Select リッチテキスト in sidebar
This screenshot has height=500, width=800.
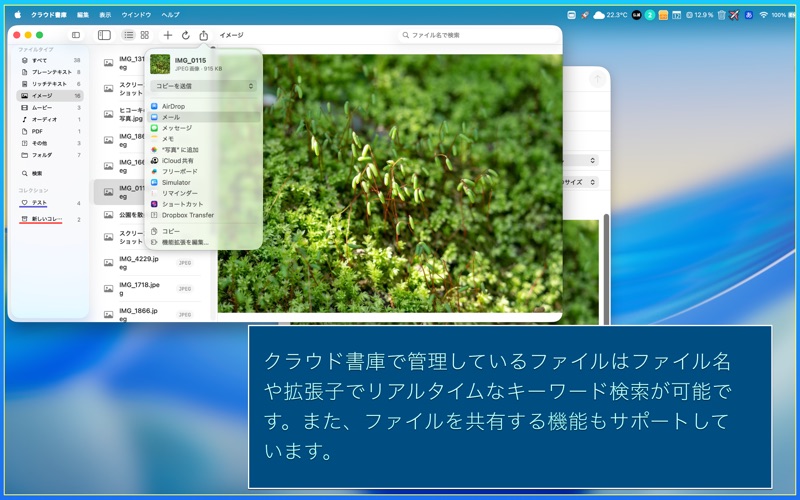point(50,84)
